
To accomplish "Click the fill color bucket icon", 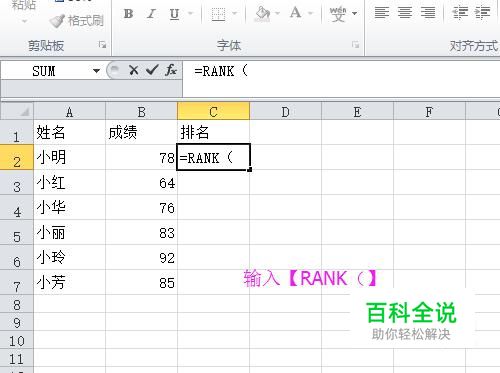I will pos(262,14).
